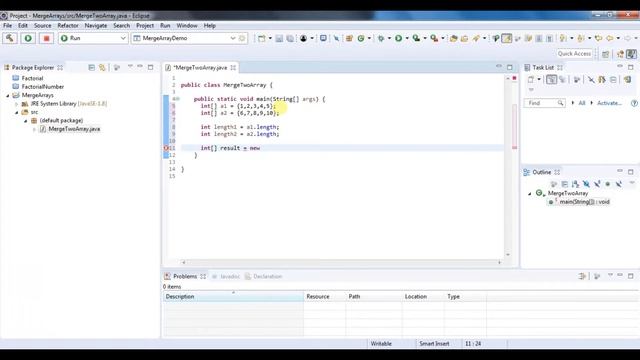Toggle Hide Fields in Outline toolbar
This screenshot has width=640, height=360.
click(586, 184)
